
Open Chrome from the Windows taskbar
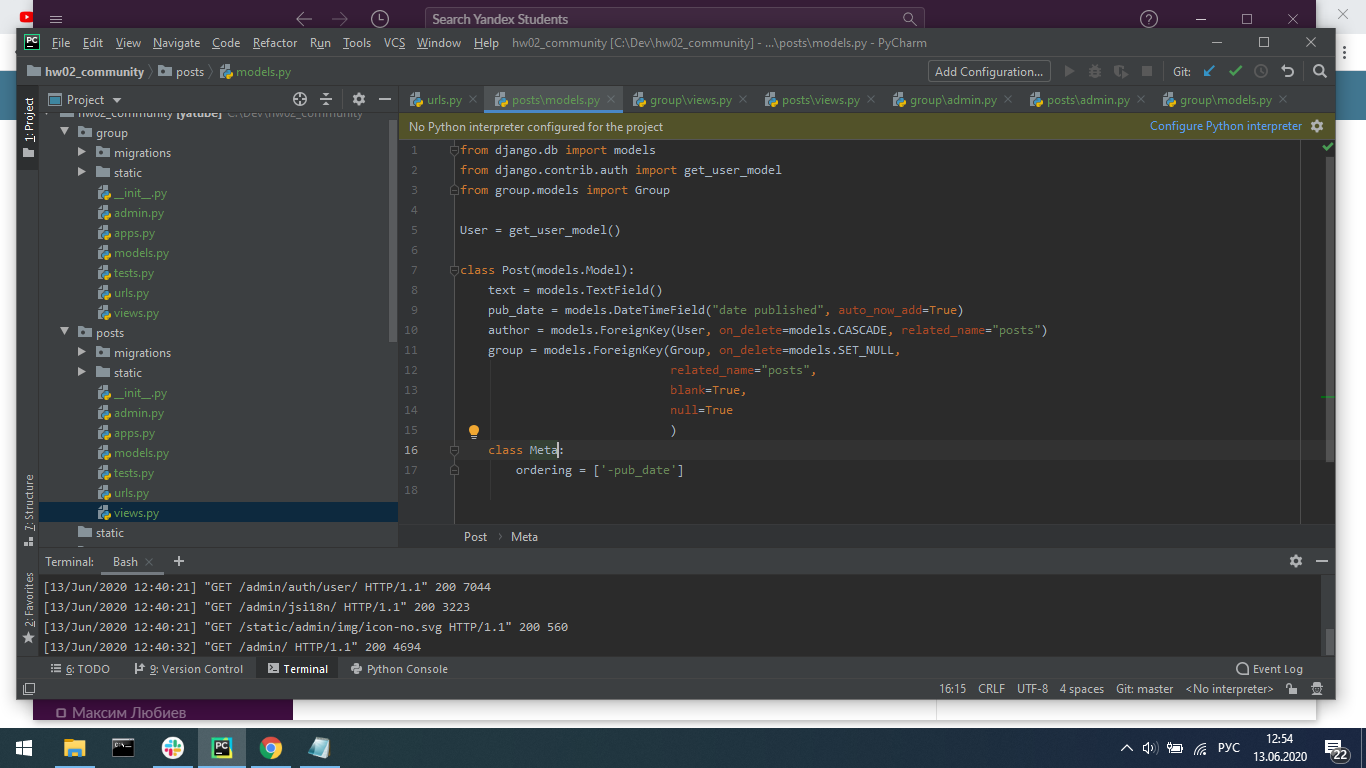270,748
